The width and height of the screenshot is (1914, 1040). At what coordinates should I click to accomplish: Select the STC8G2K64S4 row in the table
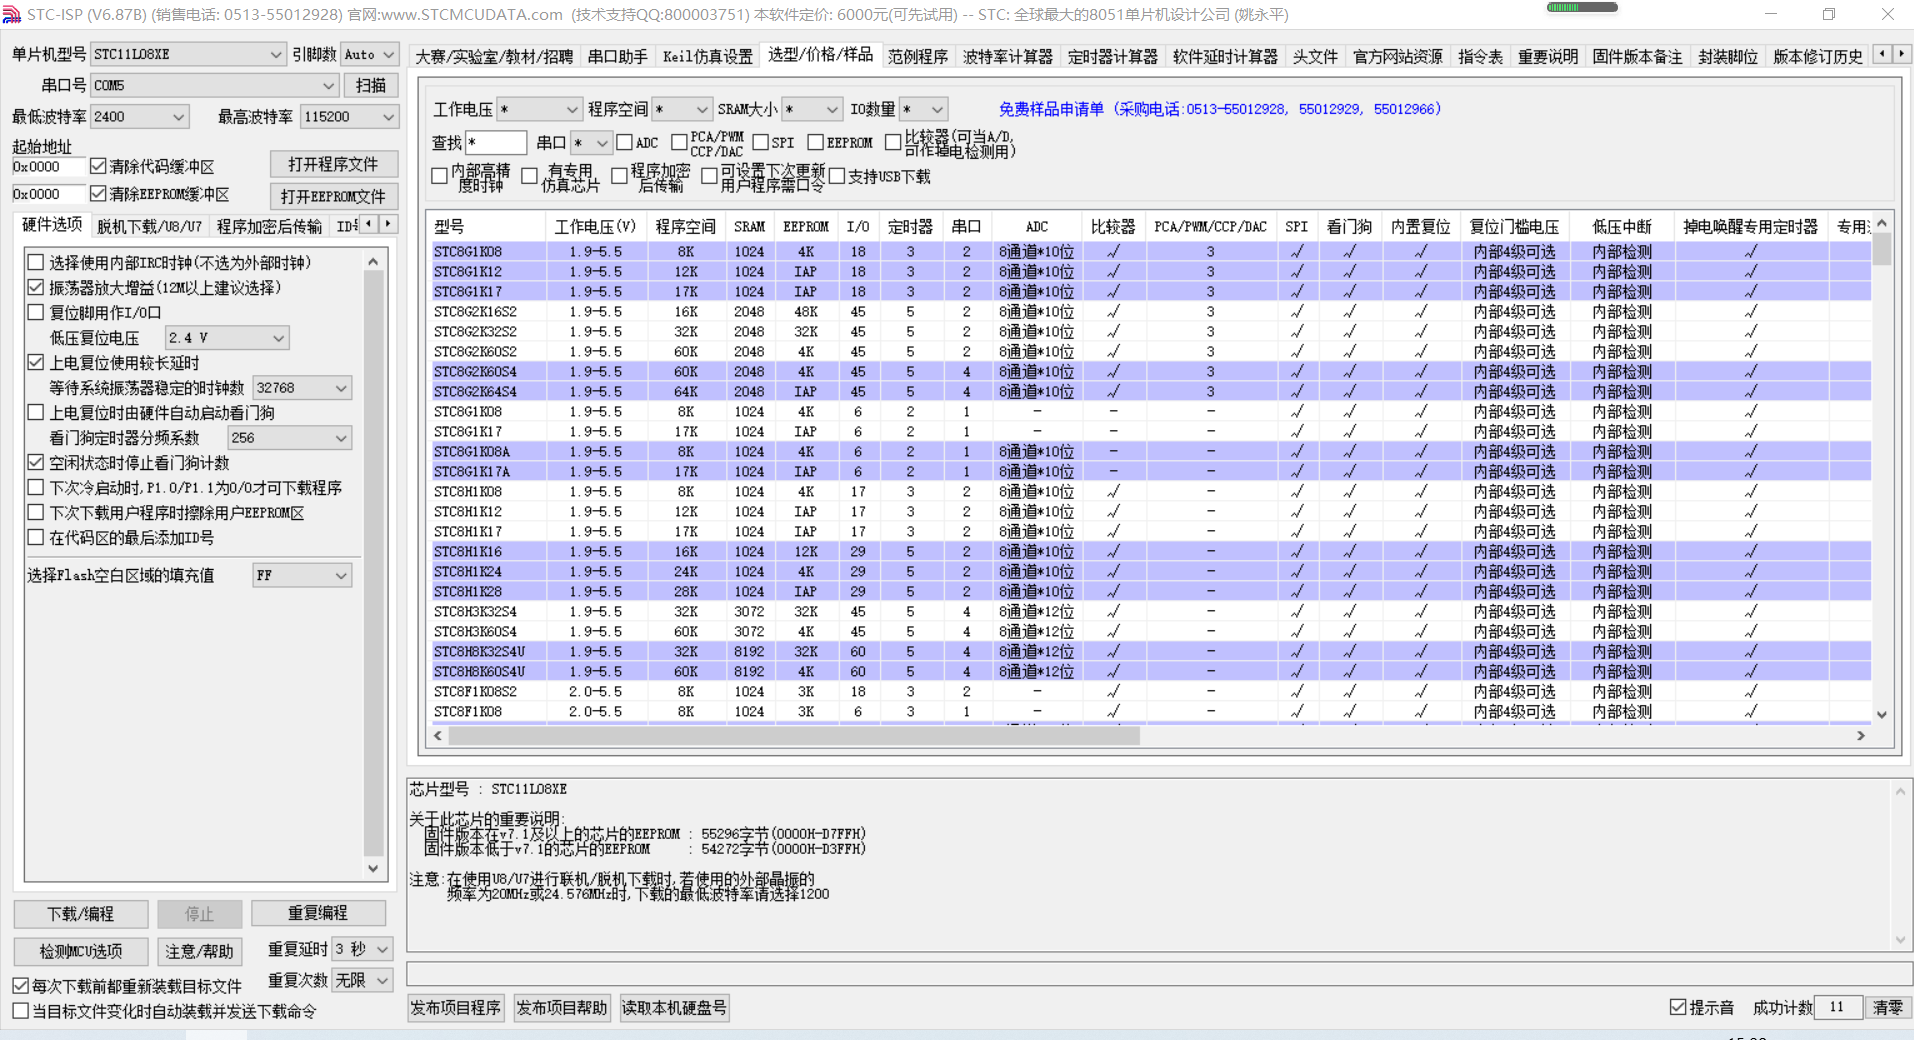(x=1151, y=391)
